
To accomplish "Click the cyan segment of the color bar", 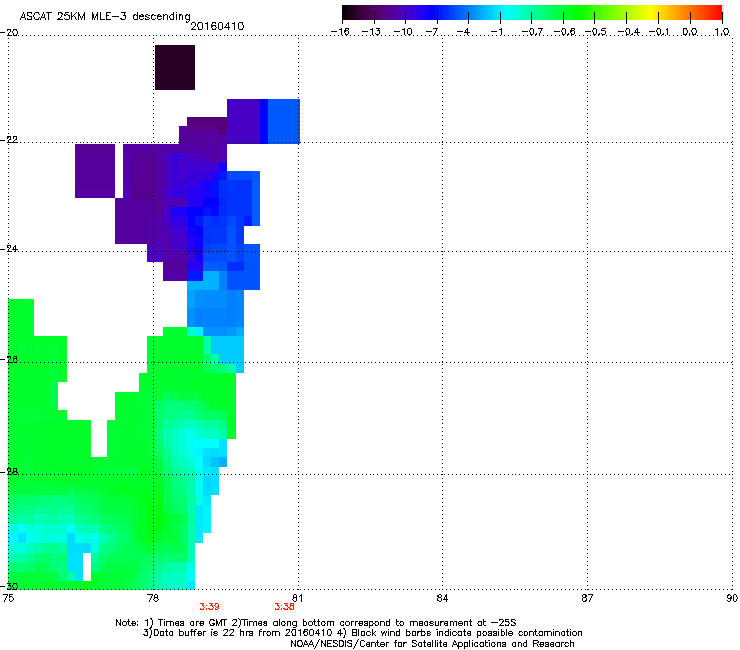I will [x=507, y=12].
